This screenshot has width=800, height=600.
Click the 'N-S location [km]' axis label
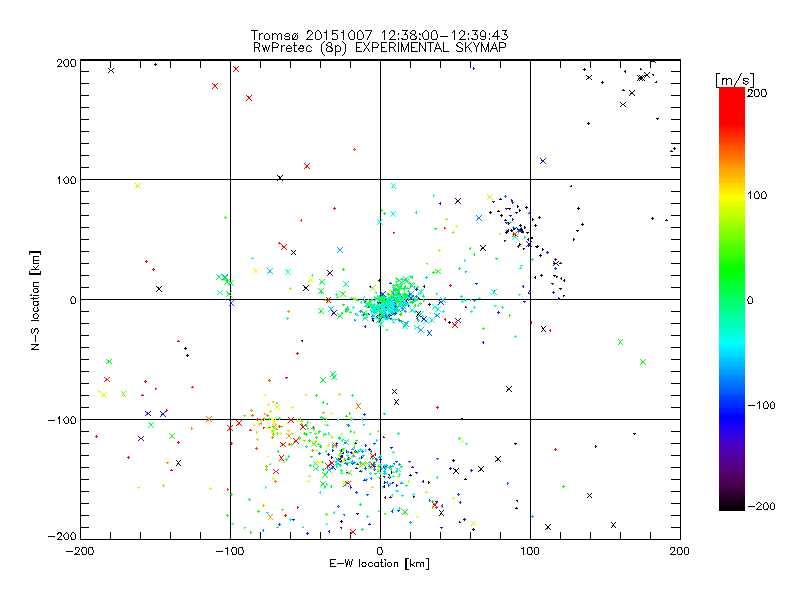[35, 300]
